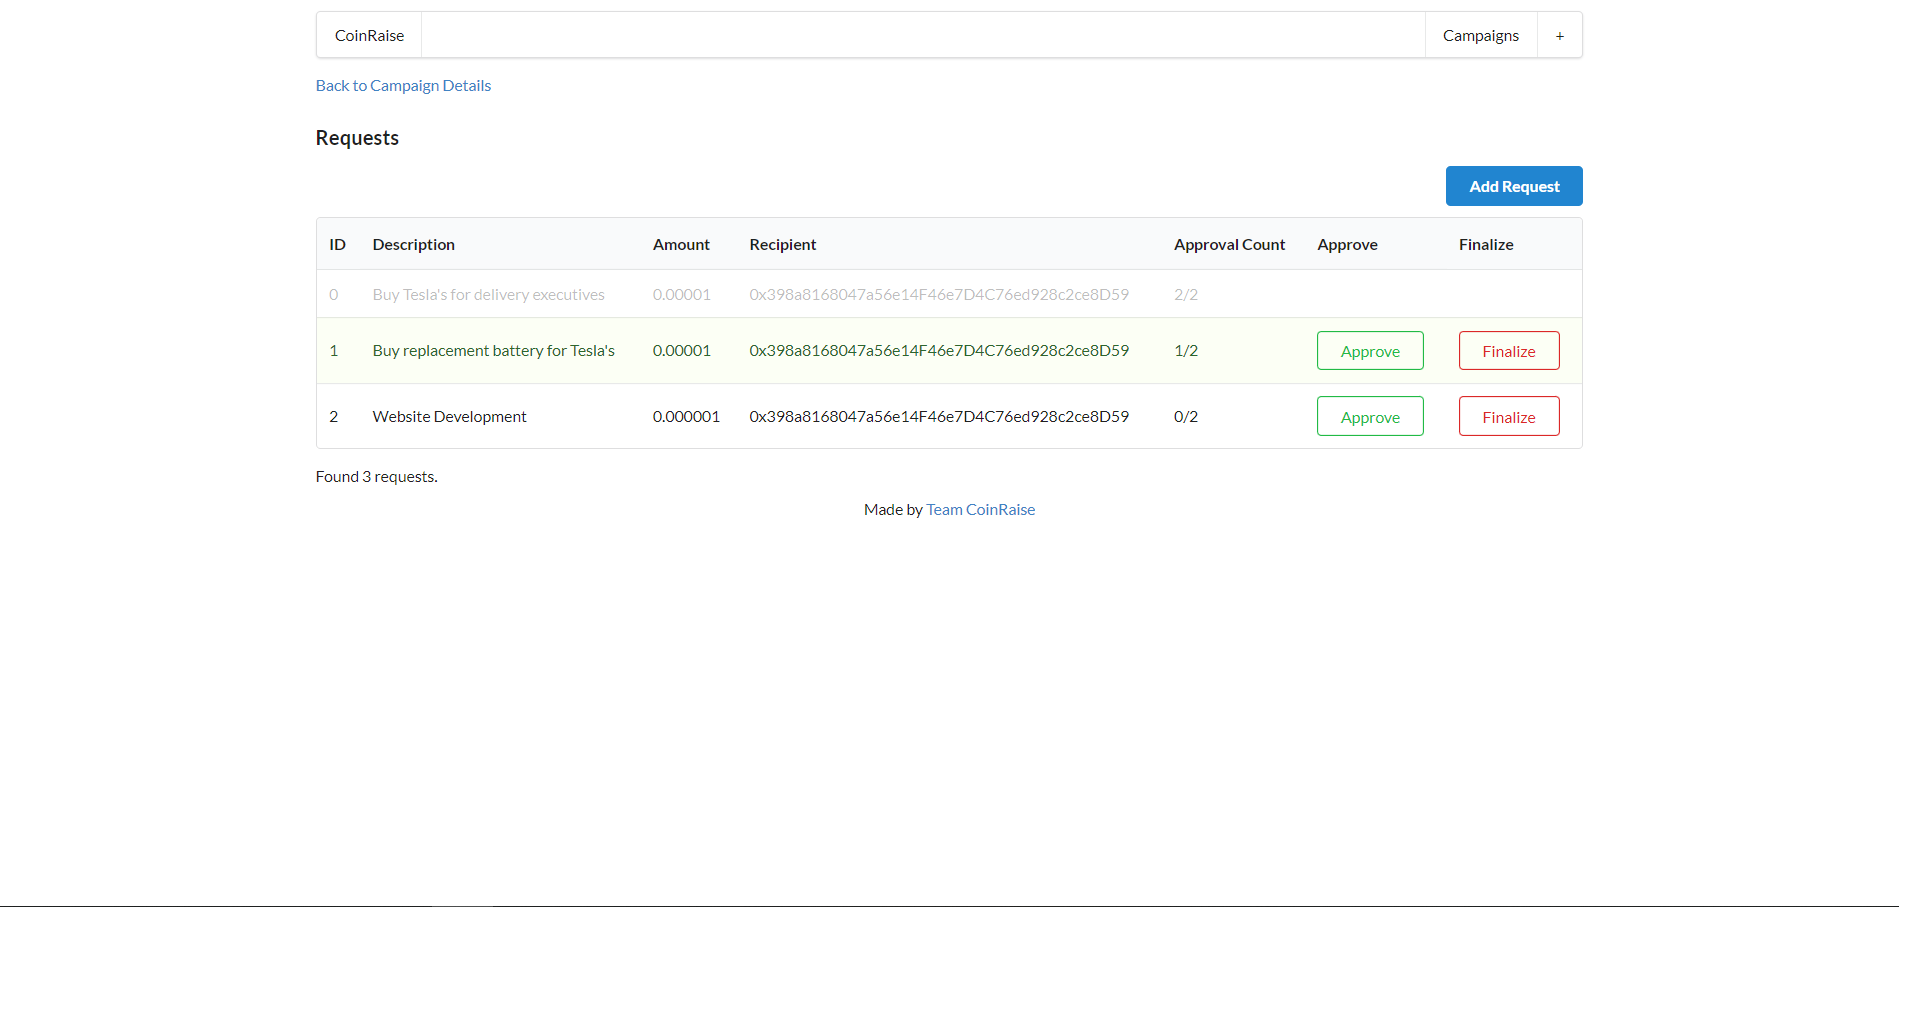This screenshot has height=1026, width=1928.
Task: Approve the replacement battery request
Action: (1370, 351)
